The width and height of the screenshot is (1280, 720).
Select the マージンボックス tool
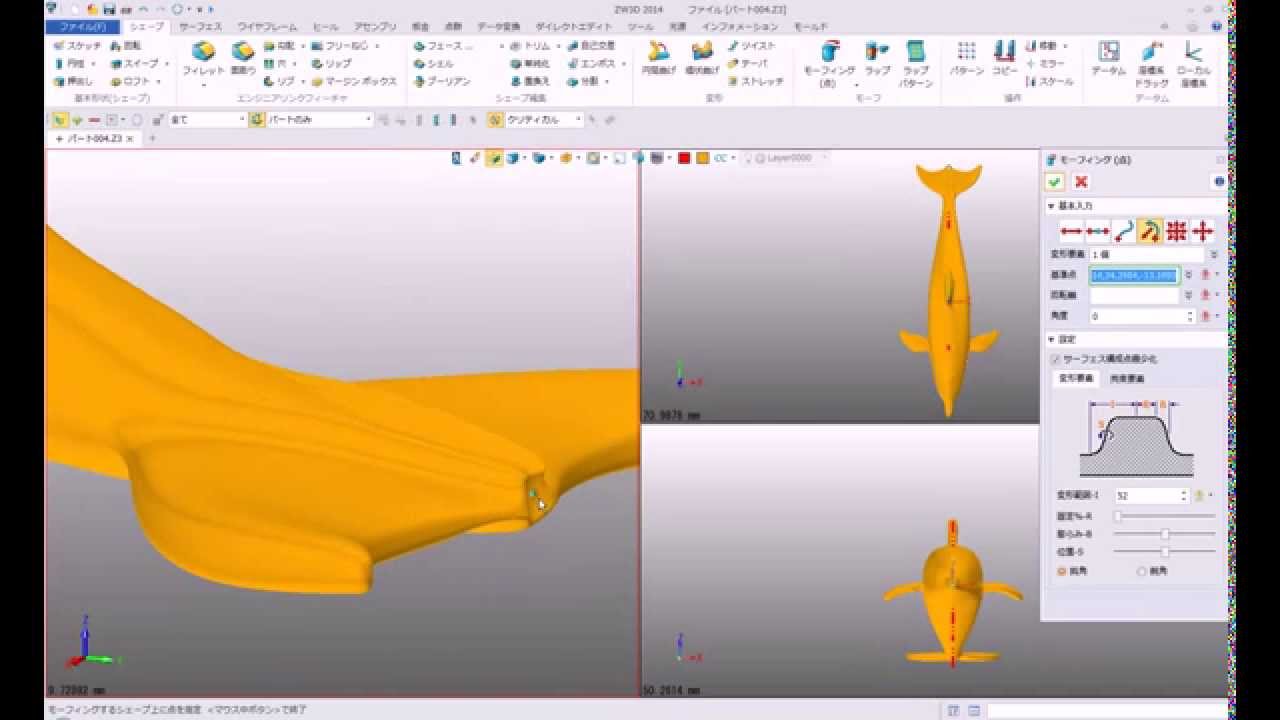(354, 81)
